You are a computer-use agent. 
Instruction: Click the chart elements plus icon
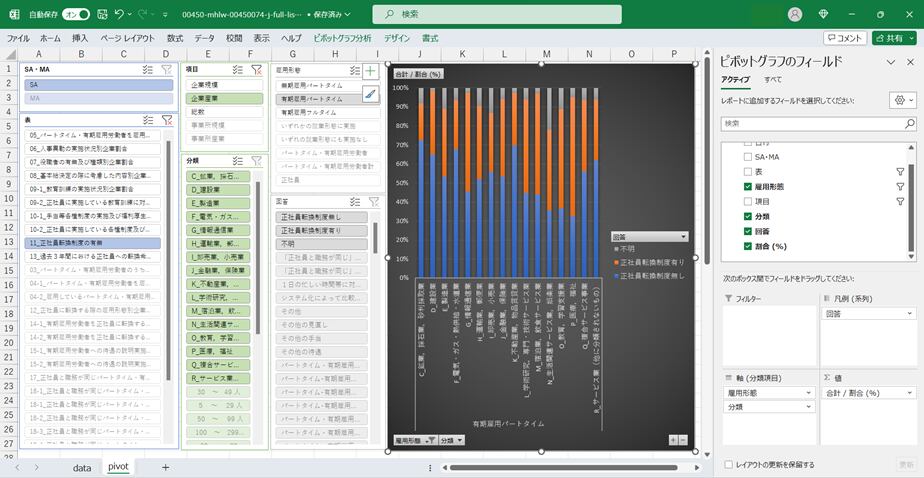(x=370, y=72)
